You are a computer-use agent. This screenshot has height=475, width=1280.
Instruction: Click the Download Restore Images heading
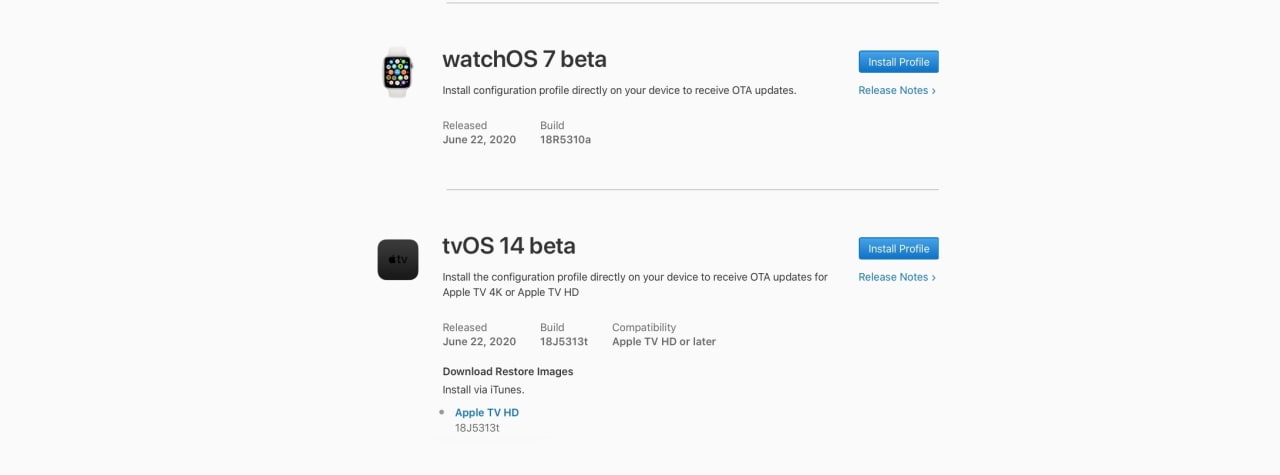508,372
